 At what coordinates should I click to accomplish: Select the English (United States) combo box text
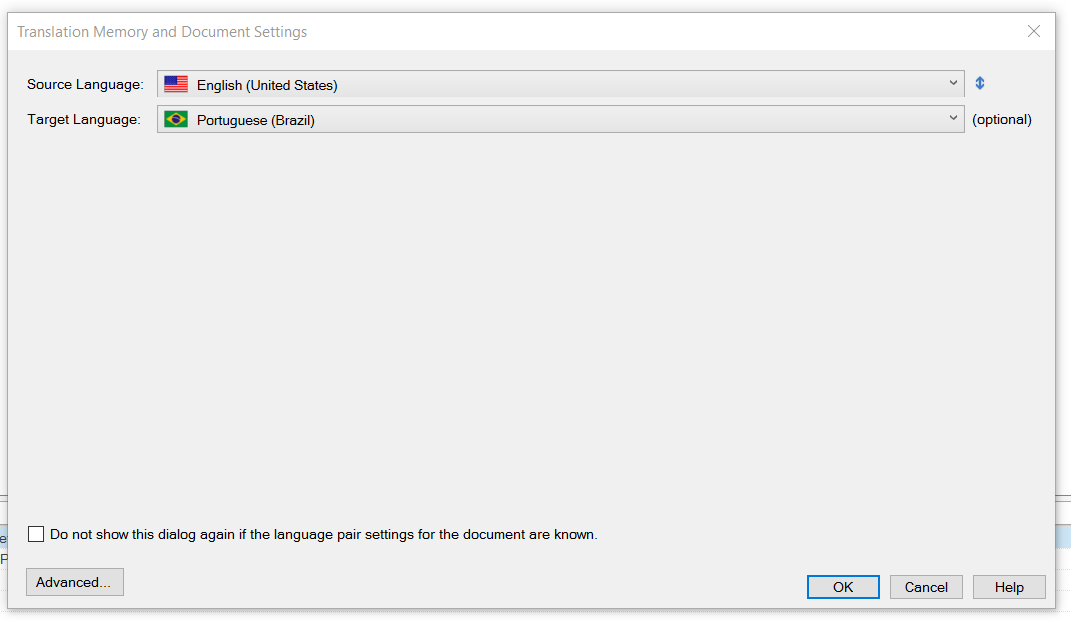point(267,85)
